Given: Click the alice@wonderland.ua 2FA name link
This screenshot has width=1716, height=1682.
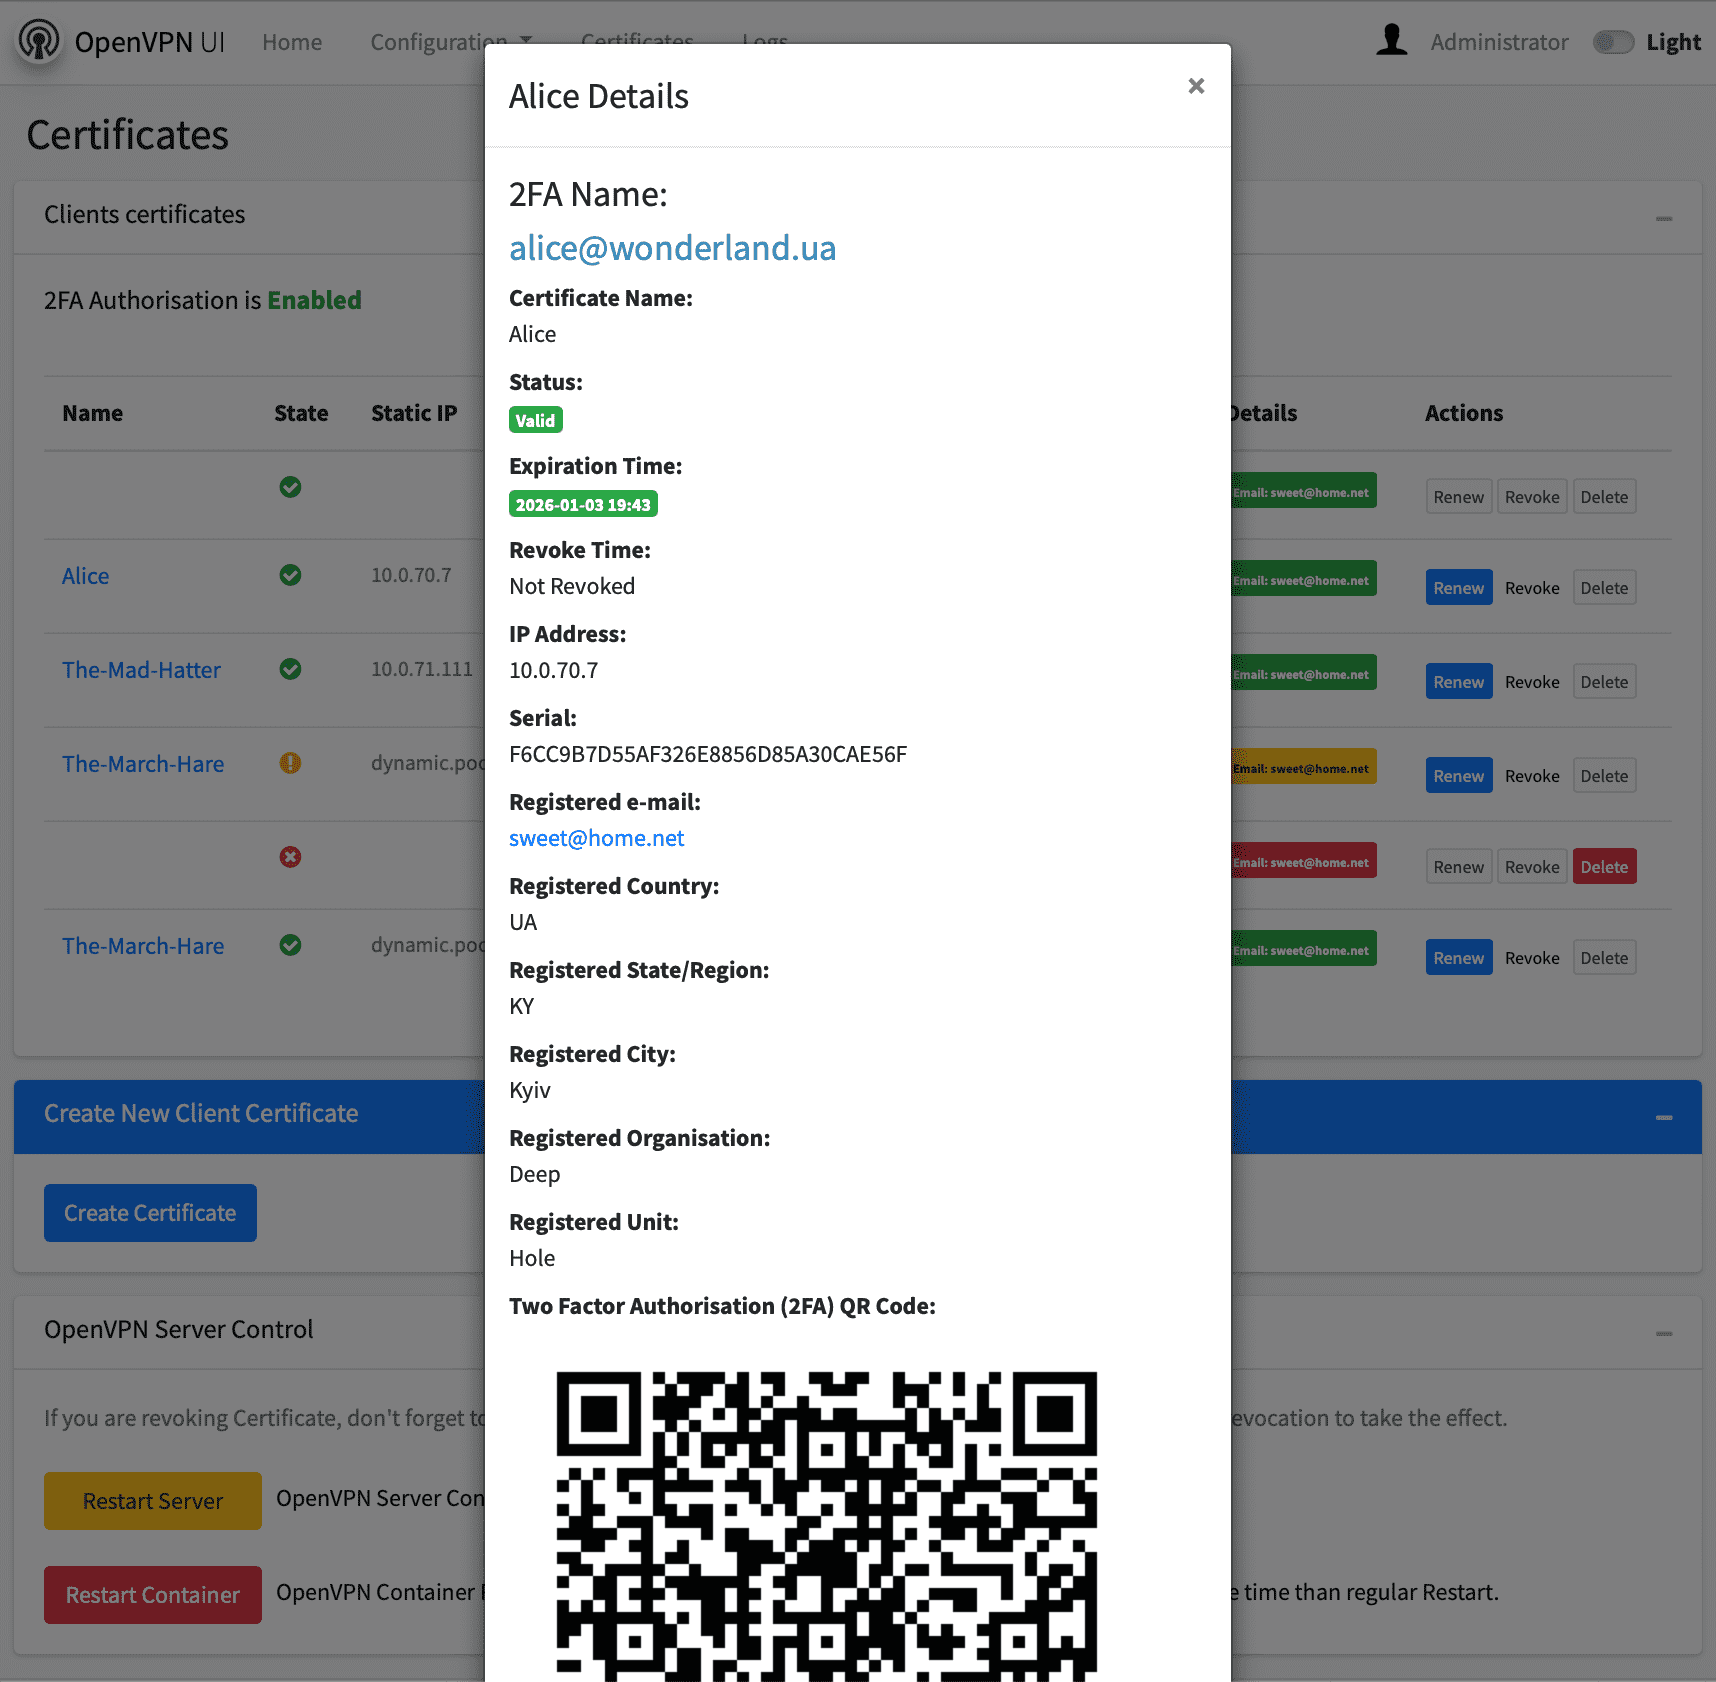Looking at the screenshot, I should 672,248.
